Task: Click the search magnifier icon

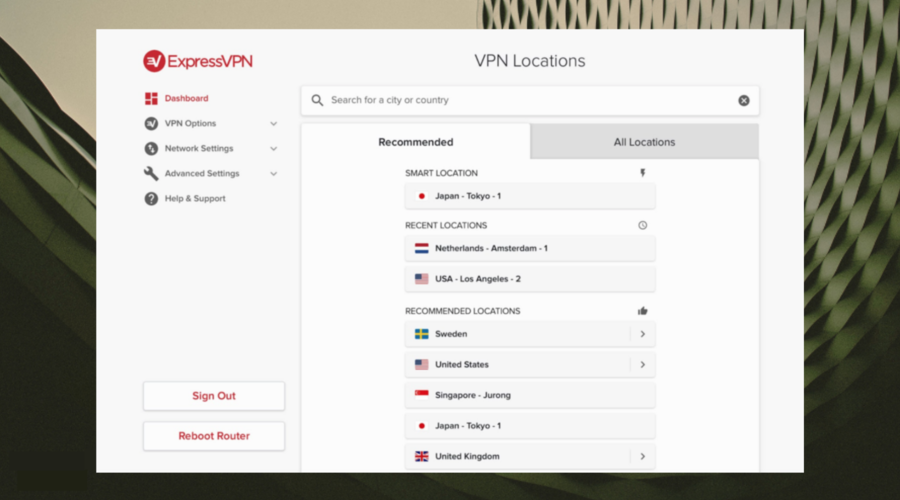Action: click(x=317, y=100)
